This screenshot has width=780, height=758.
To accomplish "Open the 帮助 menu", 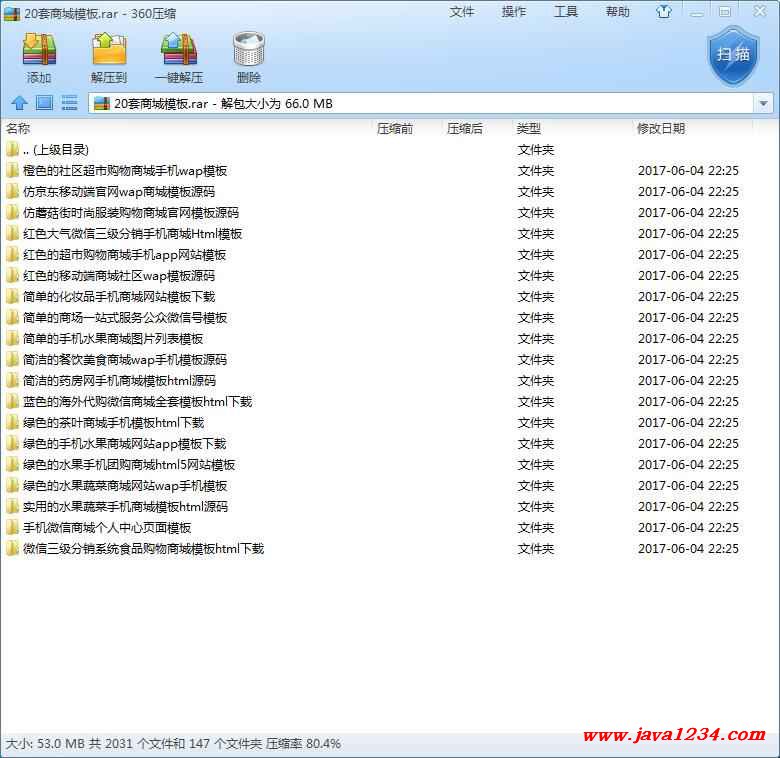I will point(618,11).
